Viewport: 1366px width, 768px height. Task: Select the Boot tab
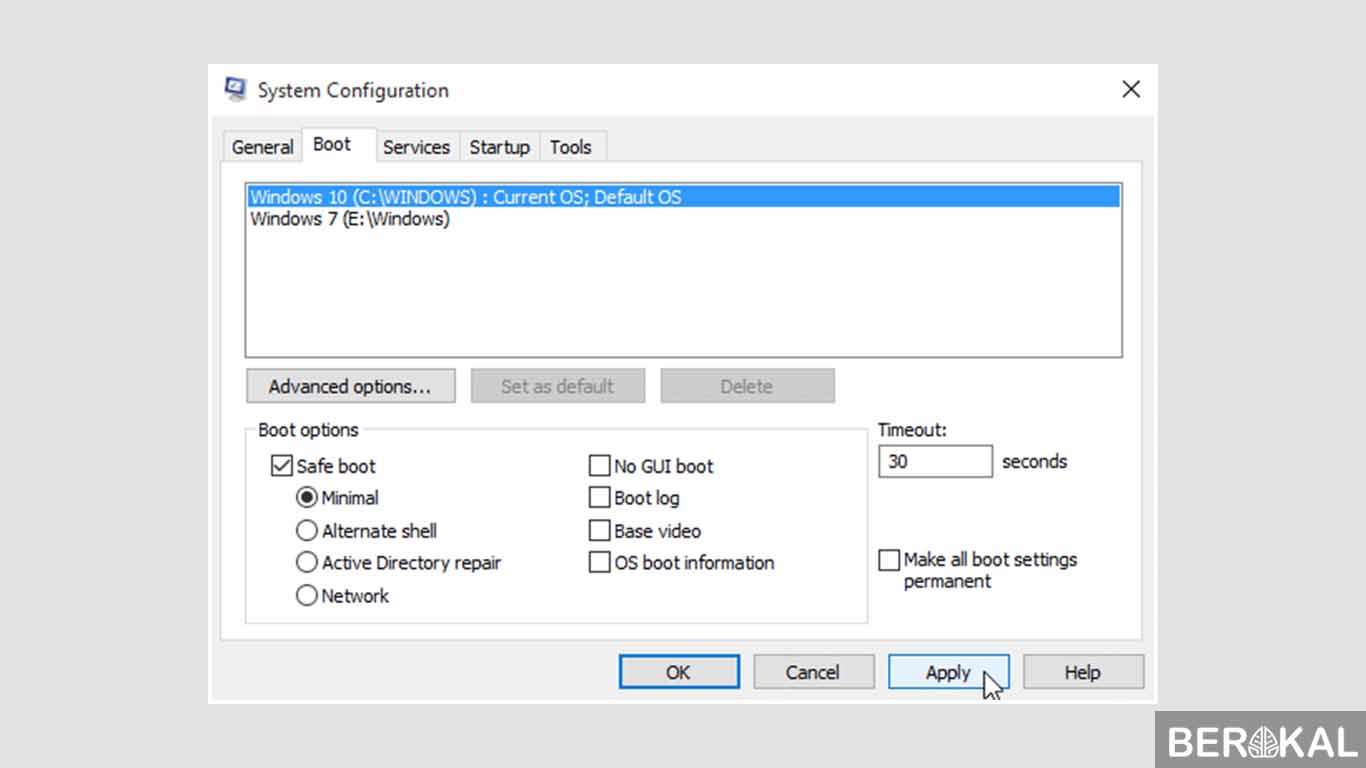(x=332, y=145)
